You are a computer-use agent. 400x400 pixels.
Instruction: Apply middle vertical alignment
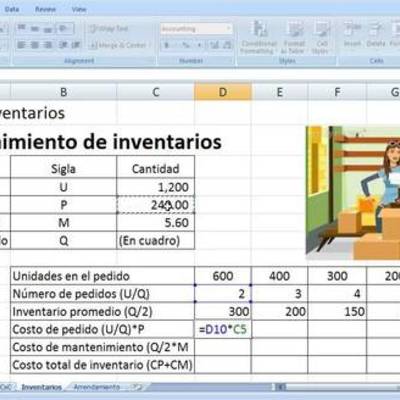(35, 28)
